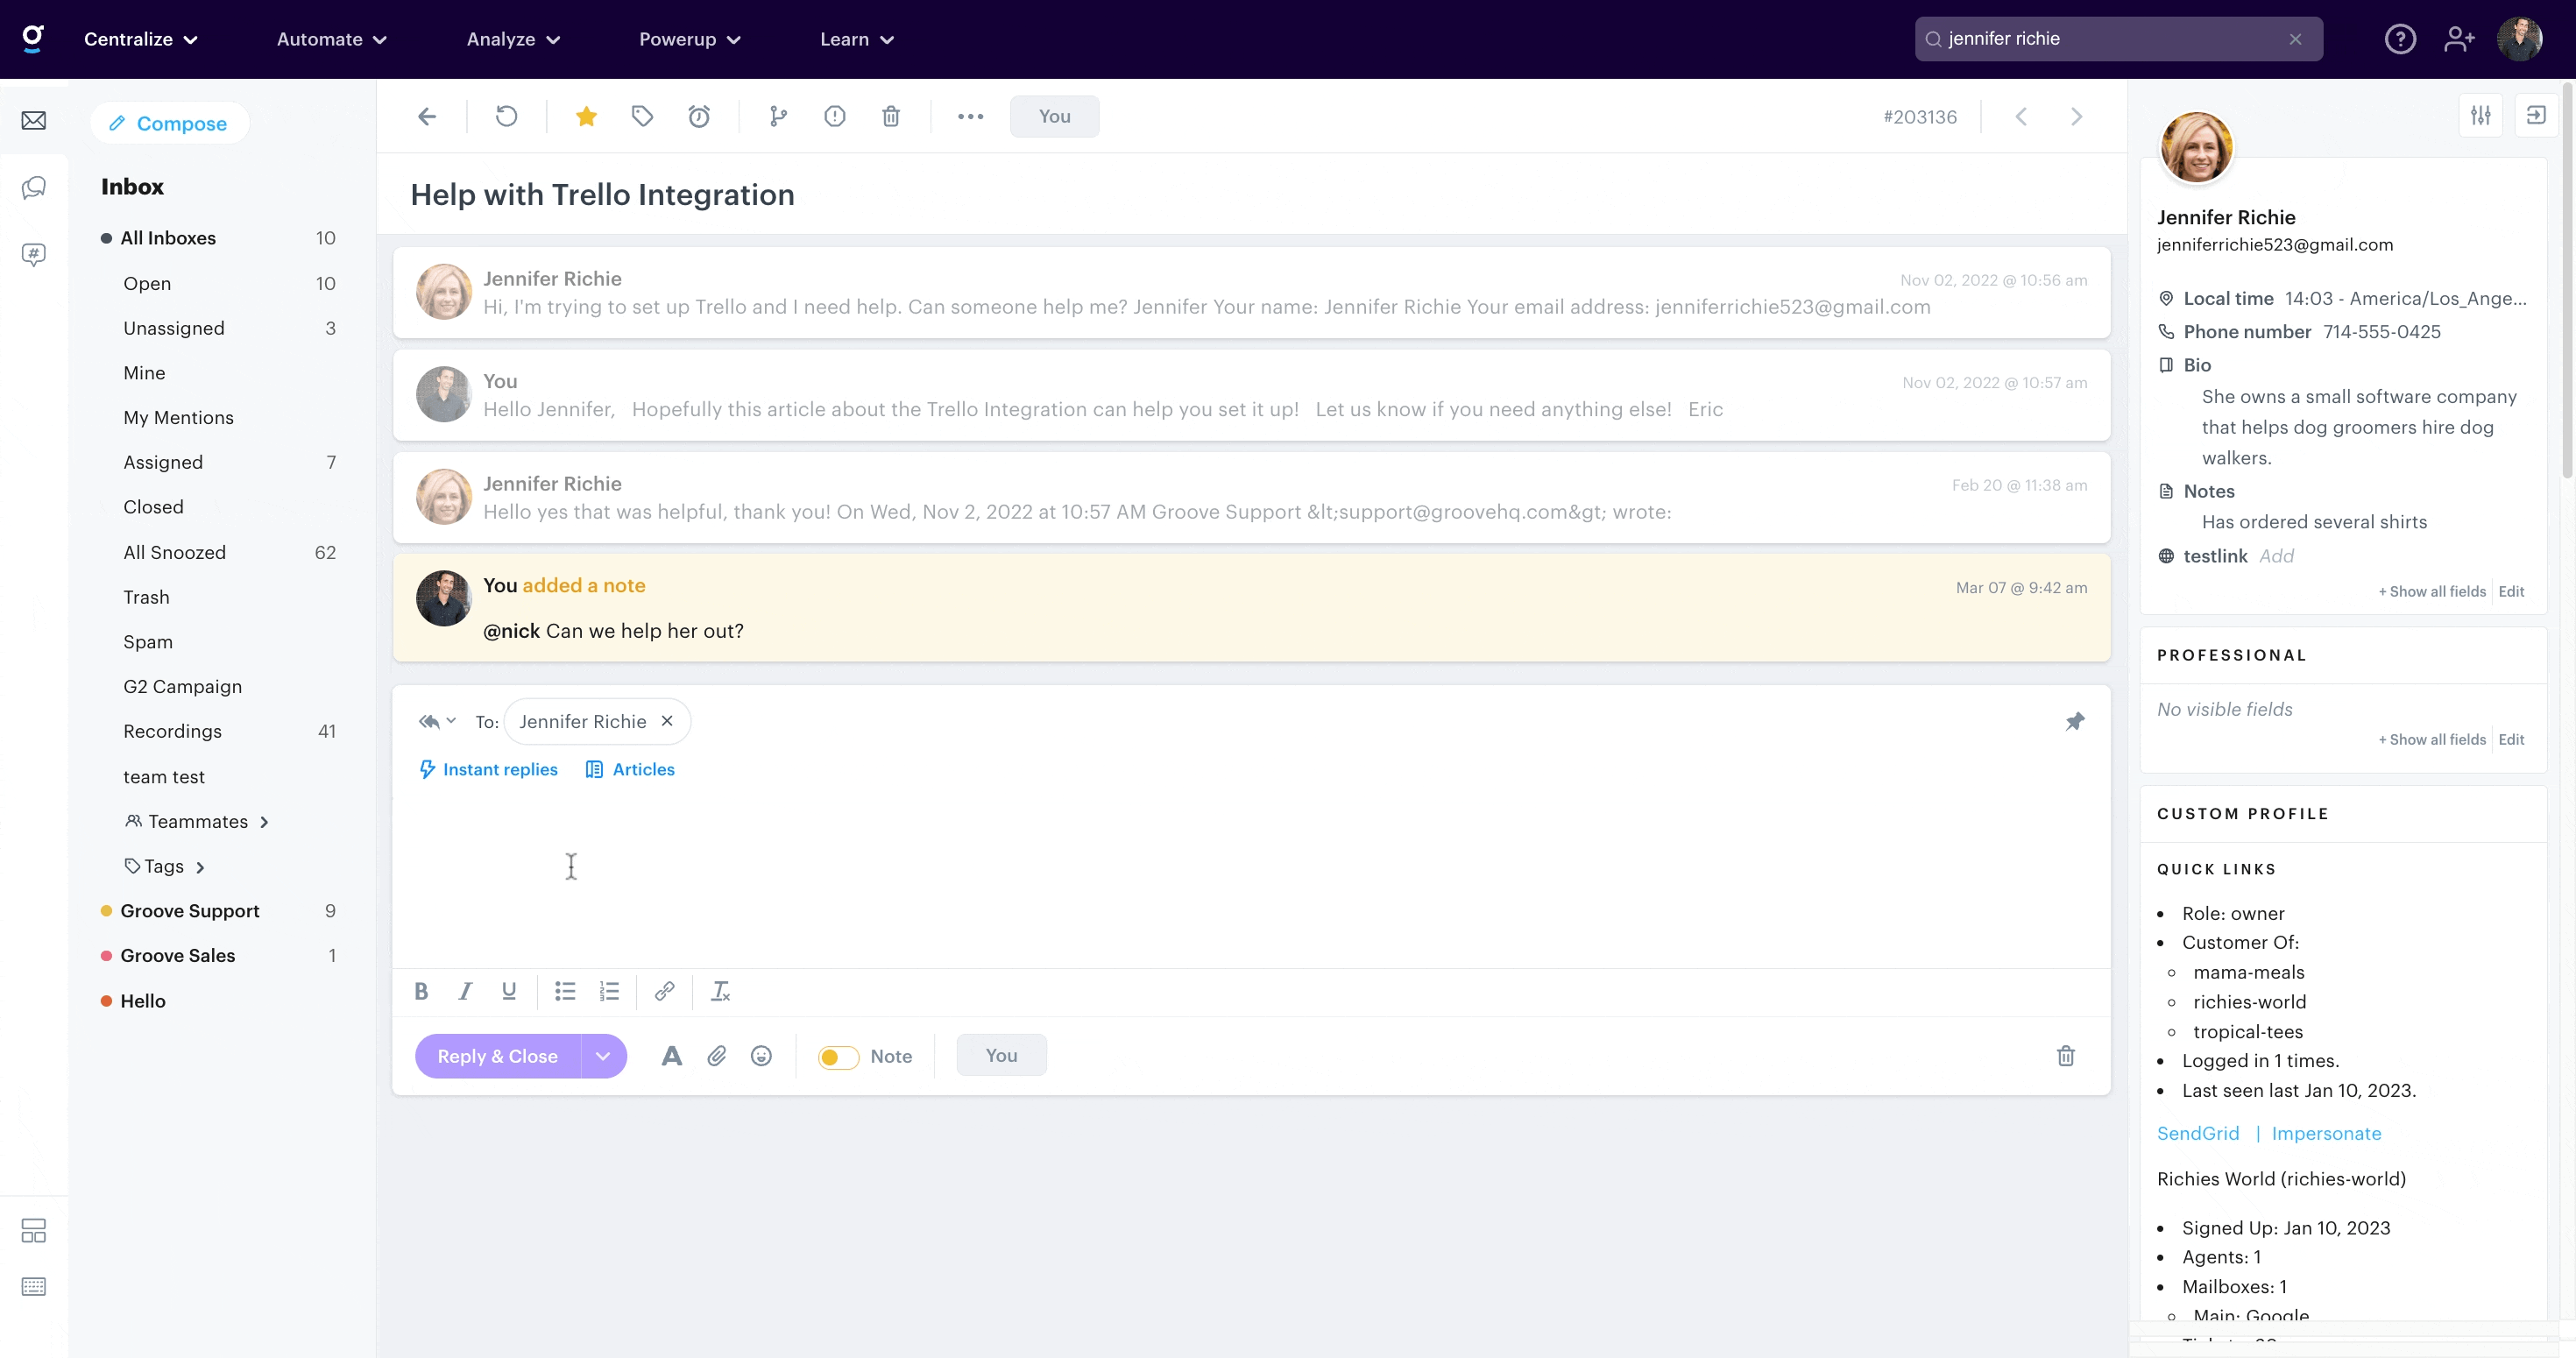
Task: Toggle text formatting toolbar with A icon
Action: (672, 1056)
